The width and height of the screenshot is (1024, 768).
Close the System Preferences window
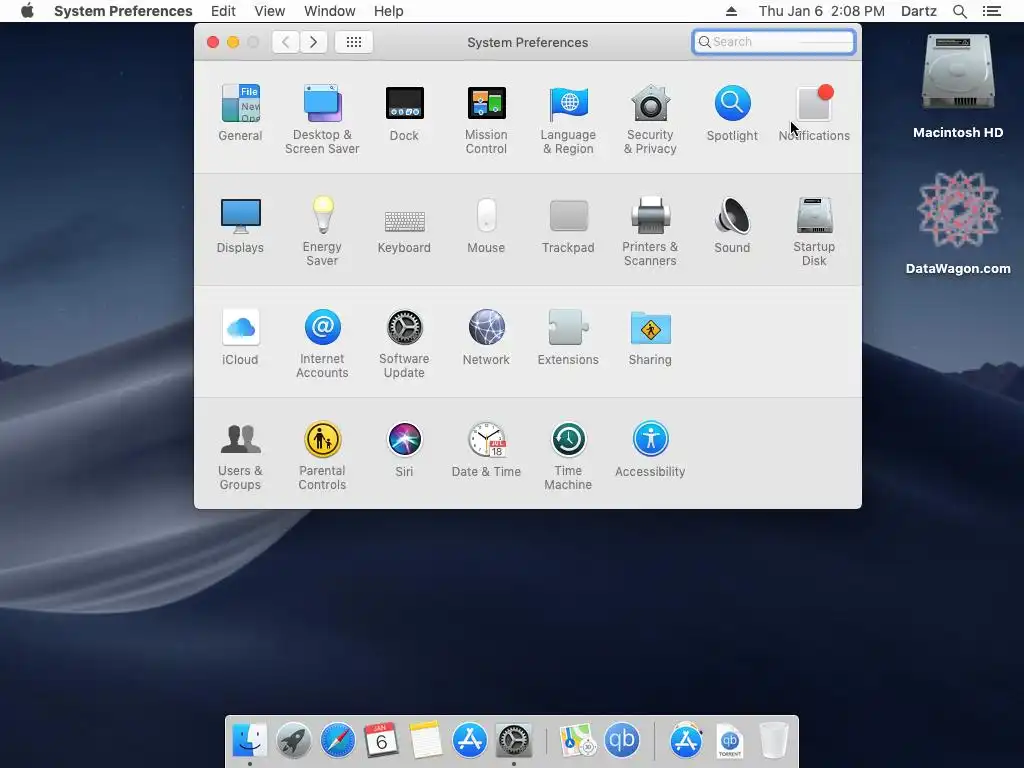(x=213, y=42)
